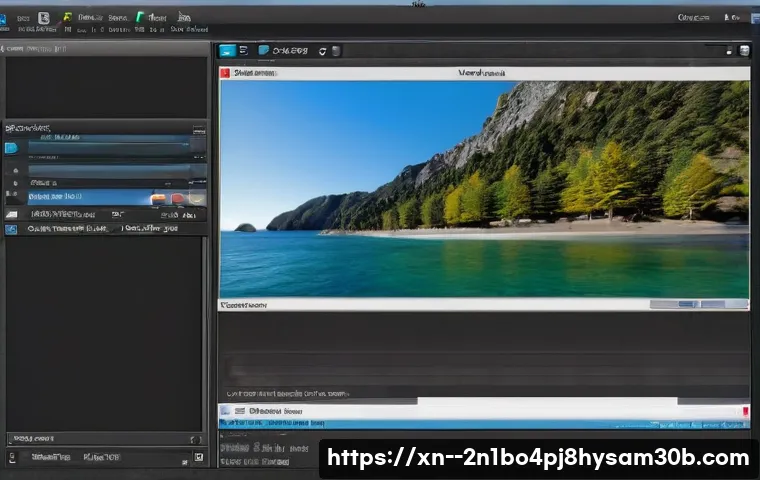Open the small dropdown at viewer toolbar's right end
Image resolution: width=760 pixels, height=480 pixels.
[x=743, y=51]
